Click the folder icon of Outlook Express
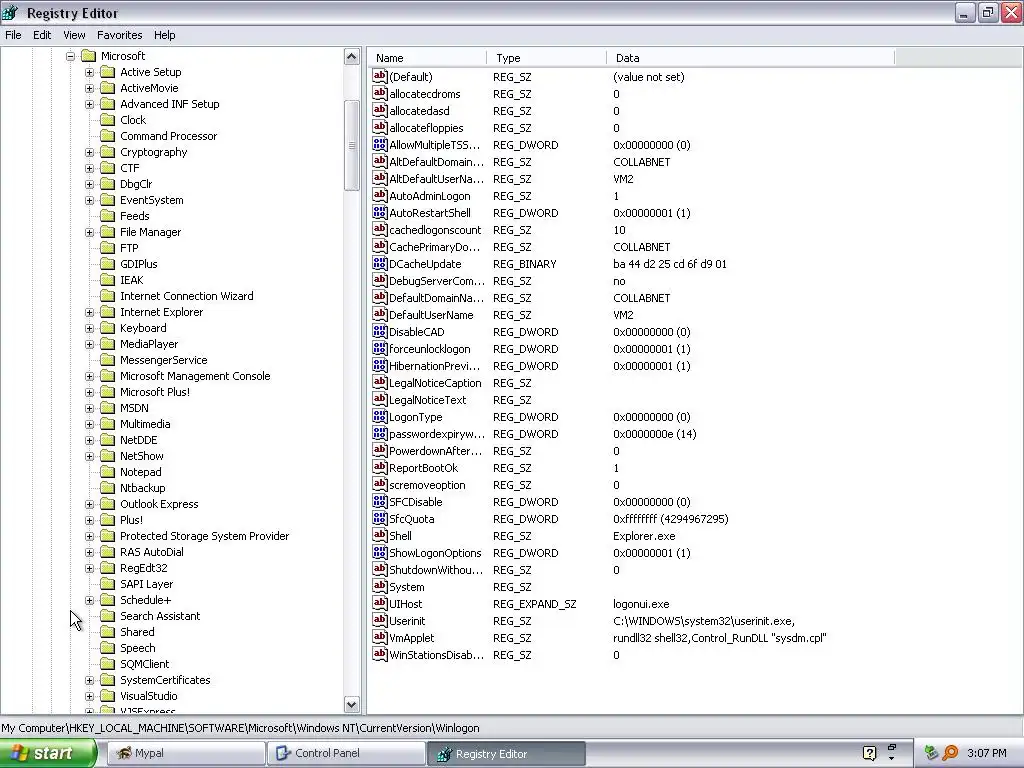 coord(108,504)
